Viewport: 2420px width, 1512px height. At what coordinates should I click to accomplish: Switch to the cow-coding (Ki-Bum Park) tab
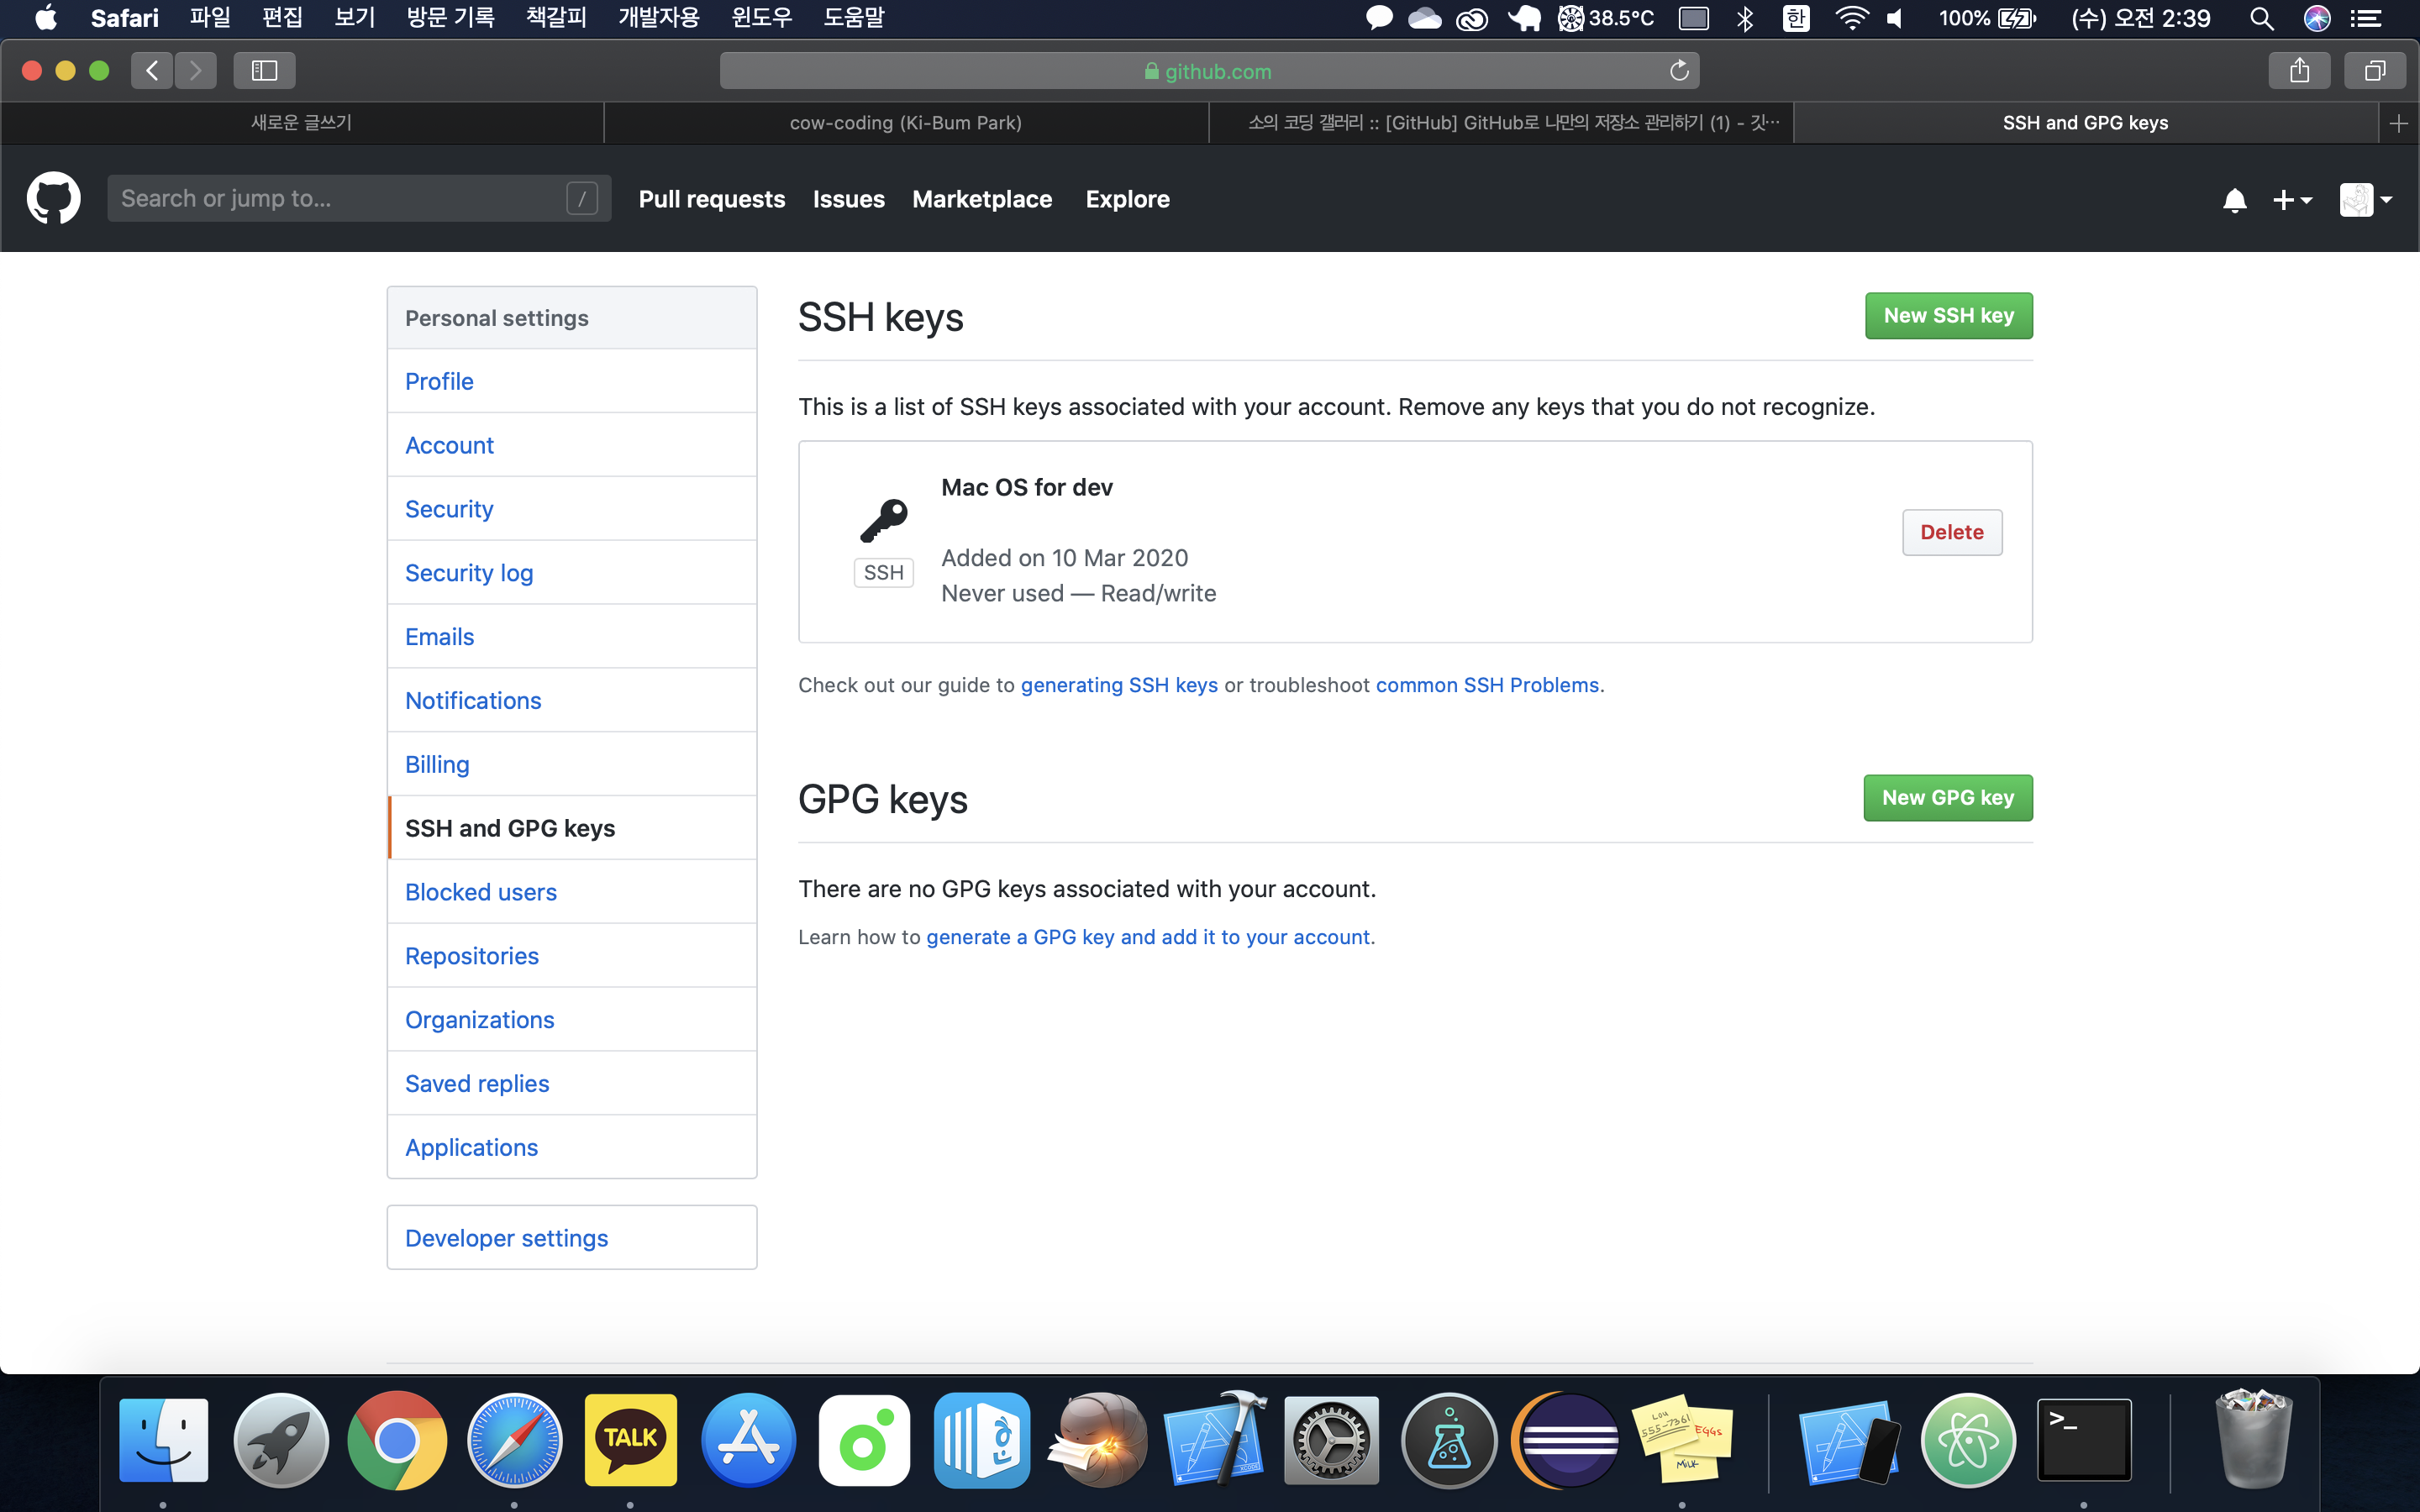pyautogui.click(x=905, y=123)
